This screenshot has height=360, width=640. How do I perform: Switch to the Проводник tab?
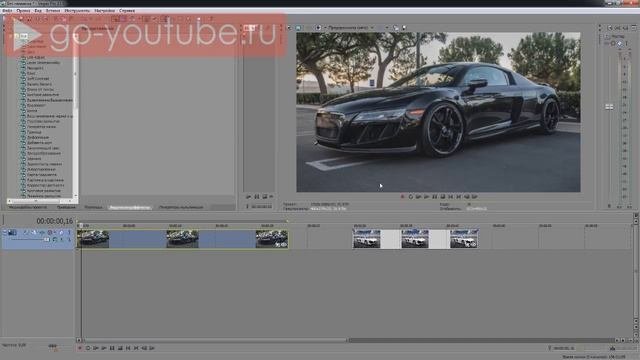click(x=66, y=207)
